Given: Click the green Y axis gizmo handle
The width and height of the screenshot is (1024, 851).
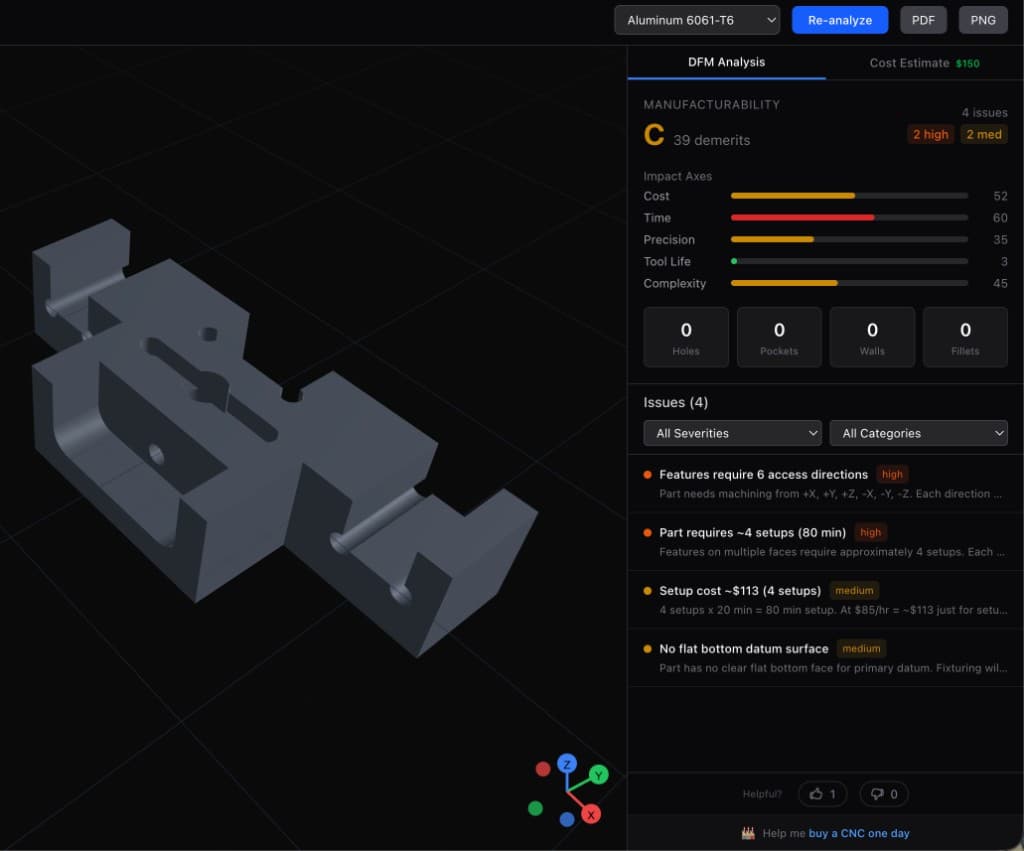Looking at the screenshot, I should (598, 774).
